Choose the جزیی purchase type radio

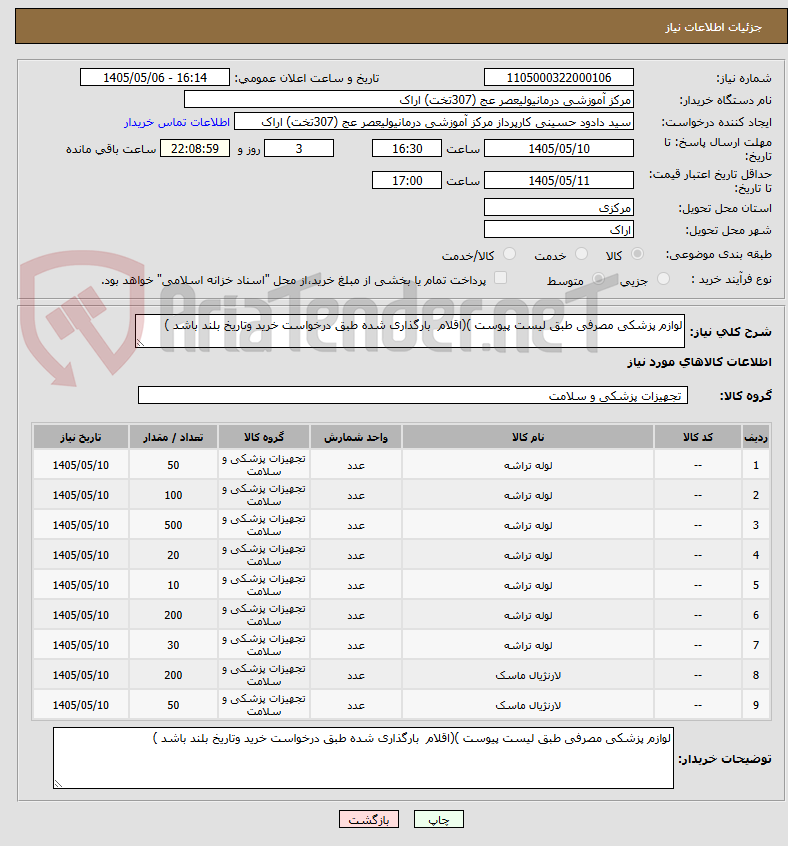click(x=663, y=278)
